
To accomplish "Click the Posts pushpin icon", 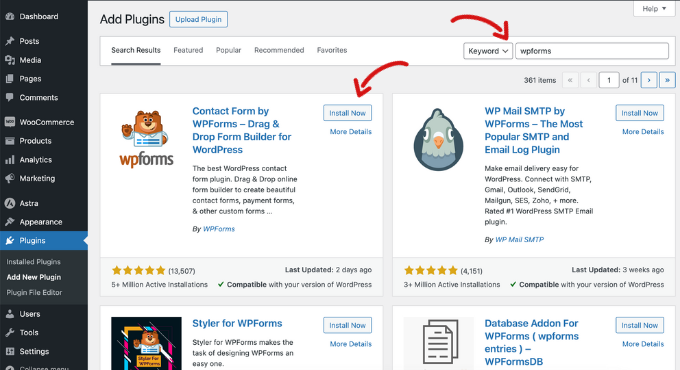I will coord(10,41).
